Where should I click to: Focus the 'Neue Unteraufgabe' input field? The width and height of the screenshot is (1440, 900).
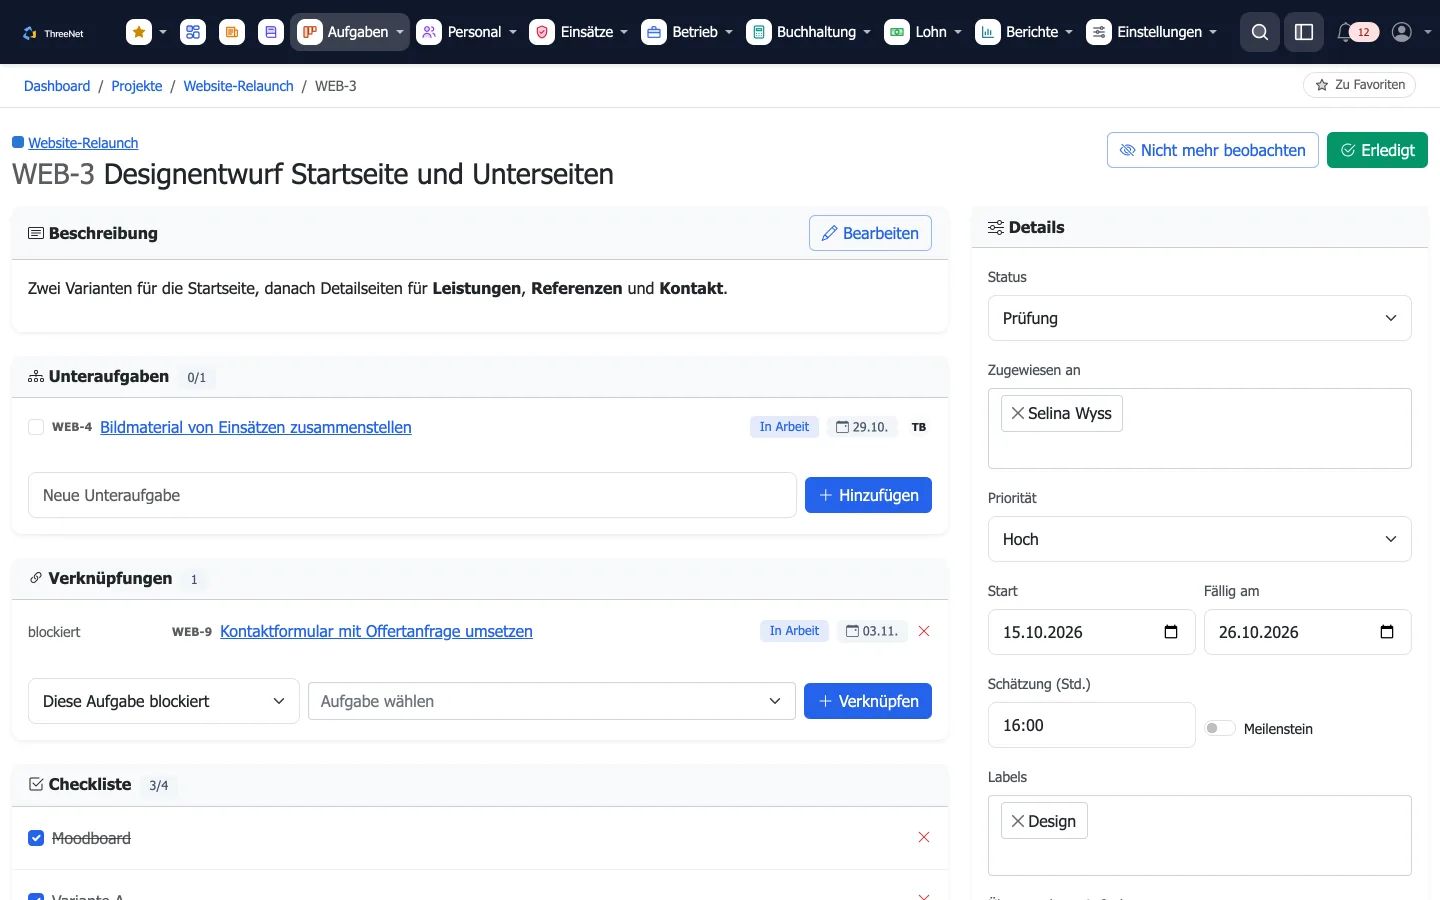pyautogui.click(x=412, y=495)
